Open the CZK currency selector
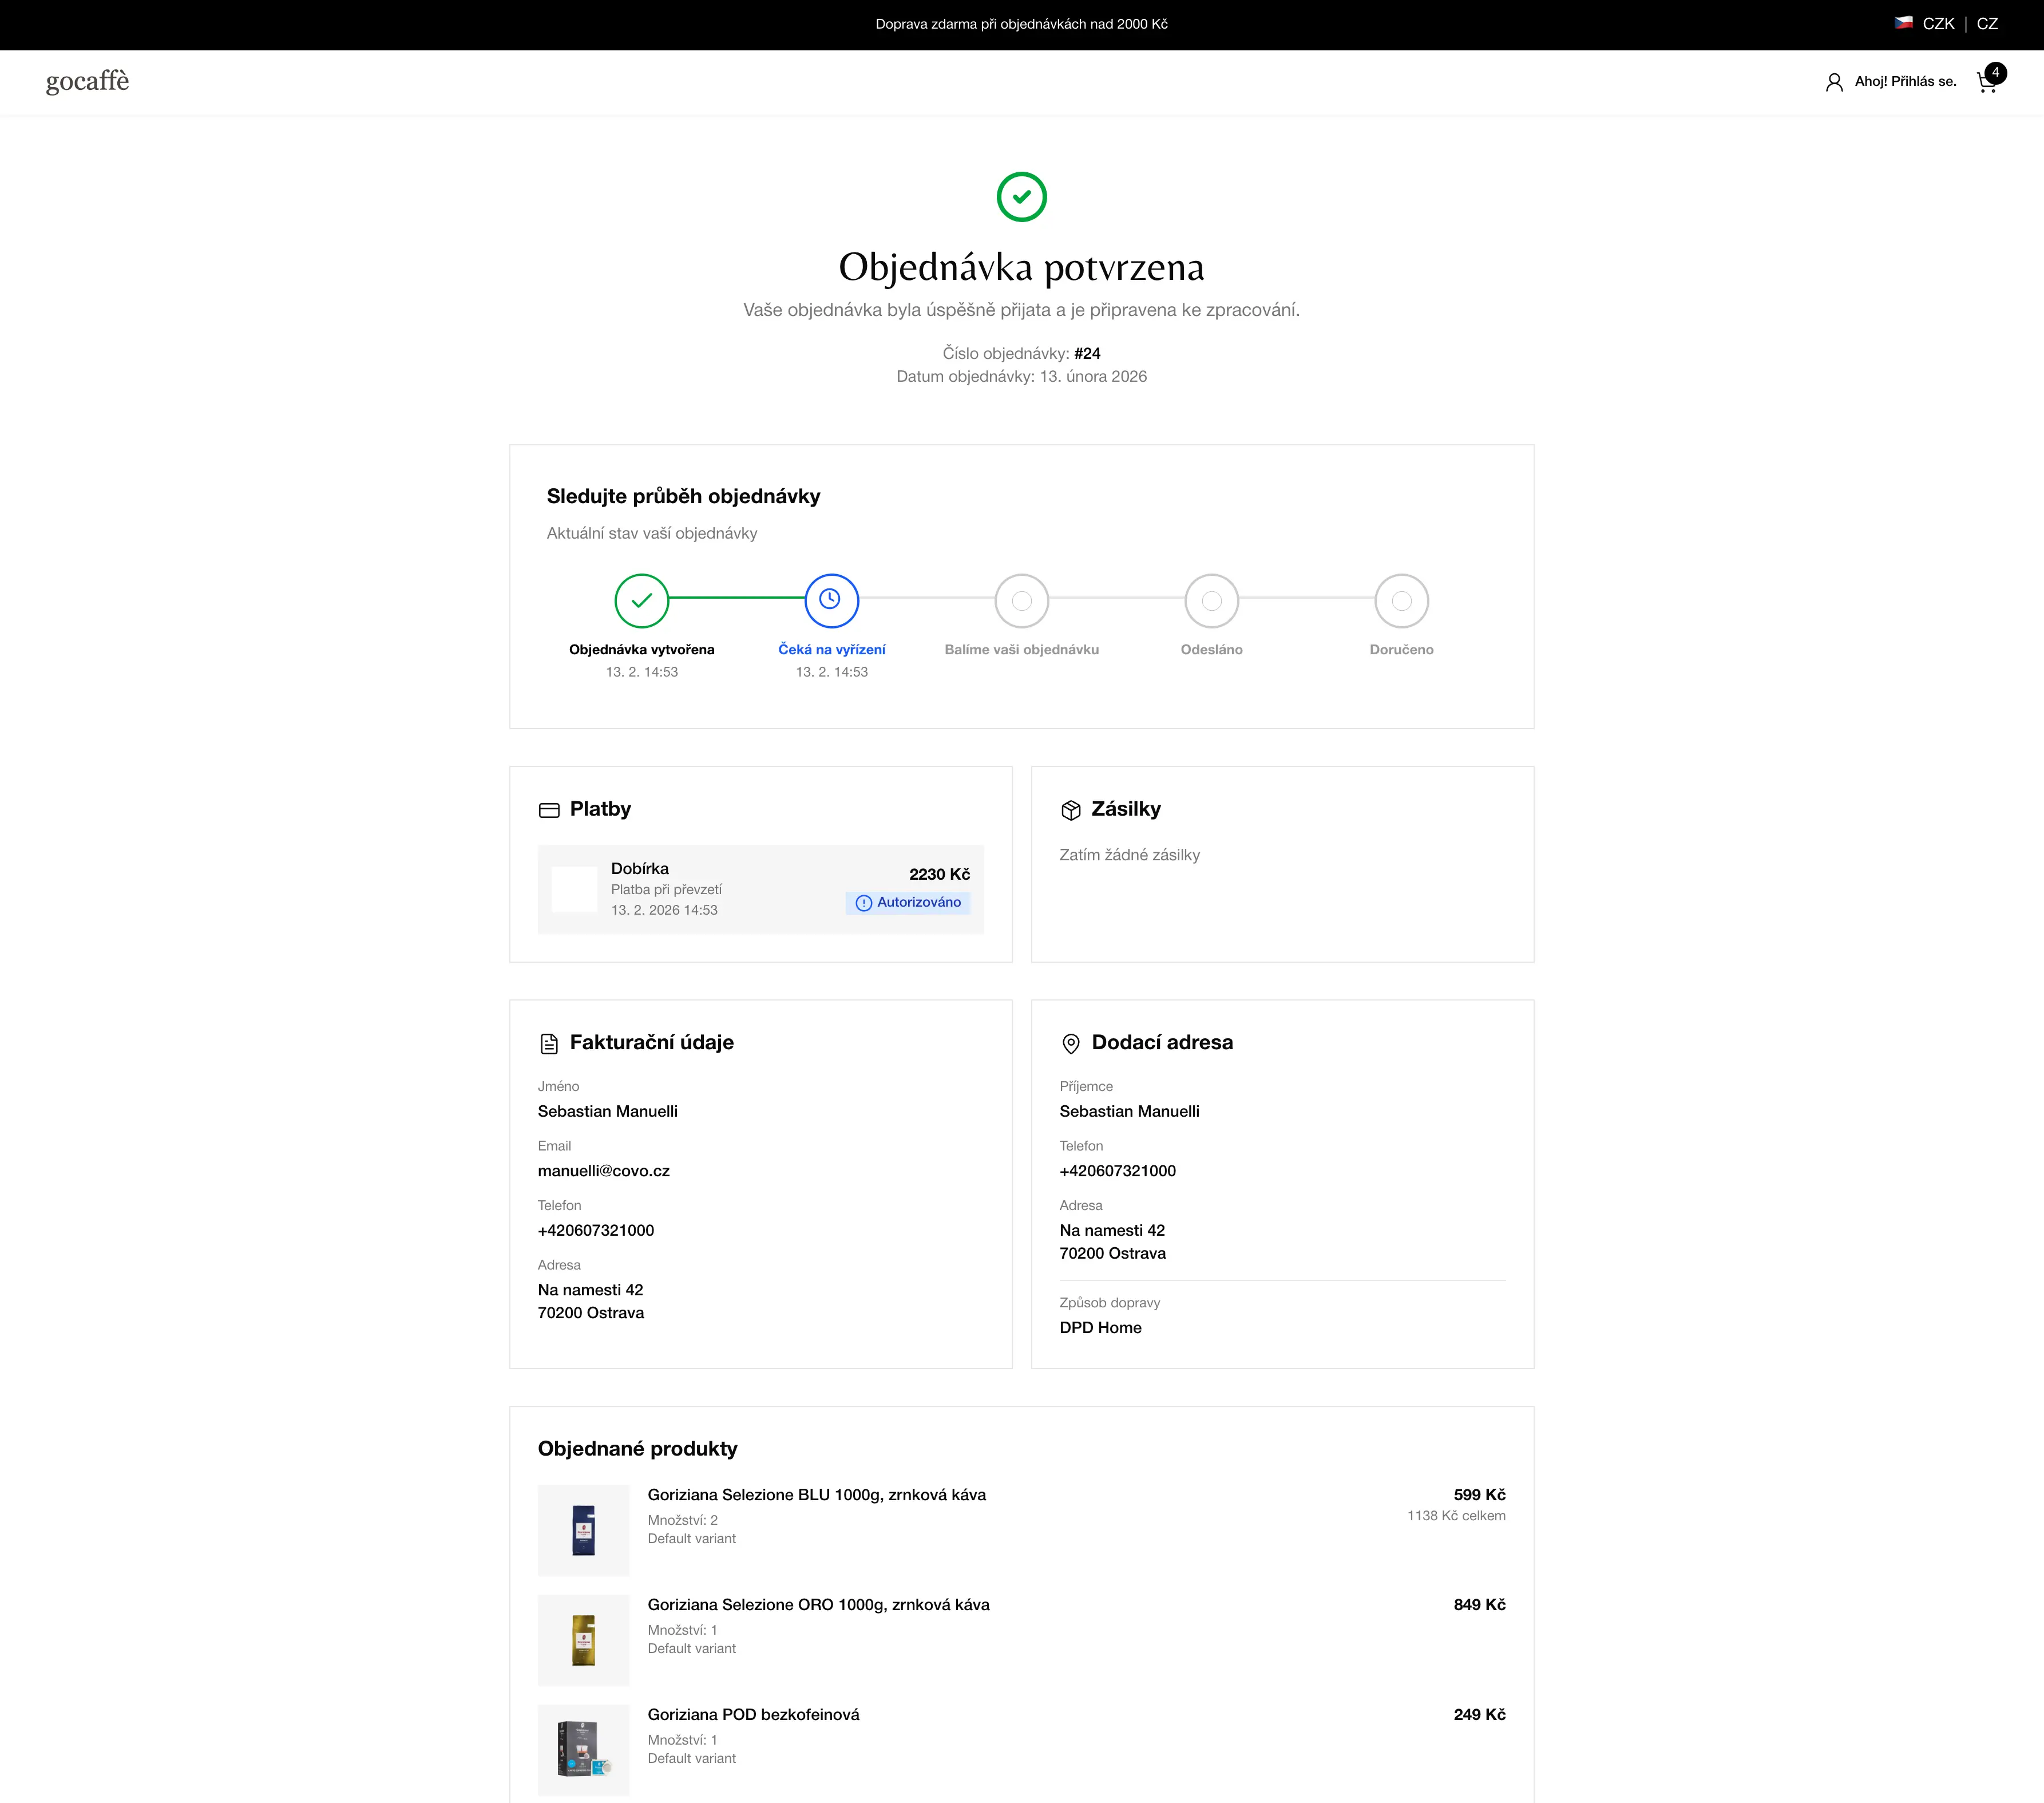Screen dimensions: 2044x1803 pyautogui.click(x=1938, y=23)
